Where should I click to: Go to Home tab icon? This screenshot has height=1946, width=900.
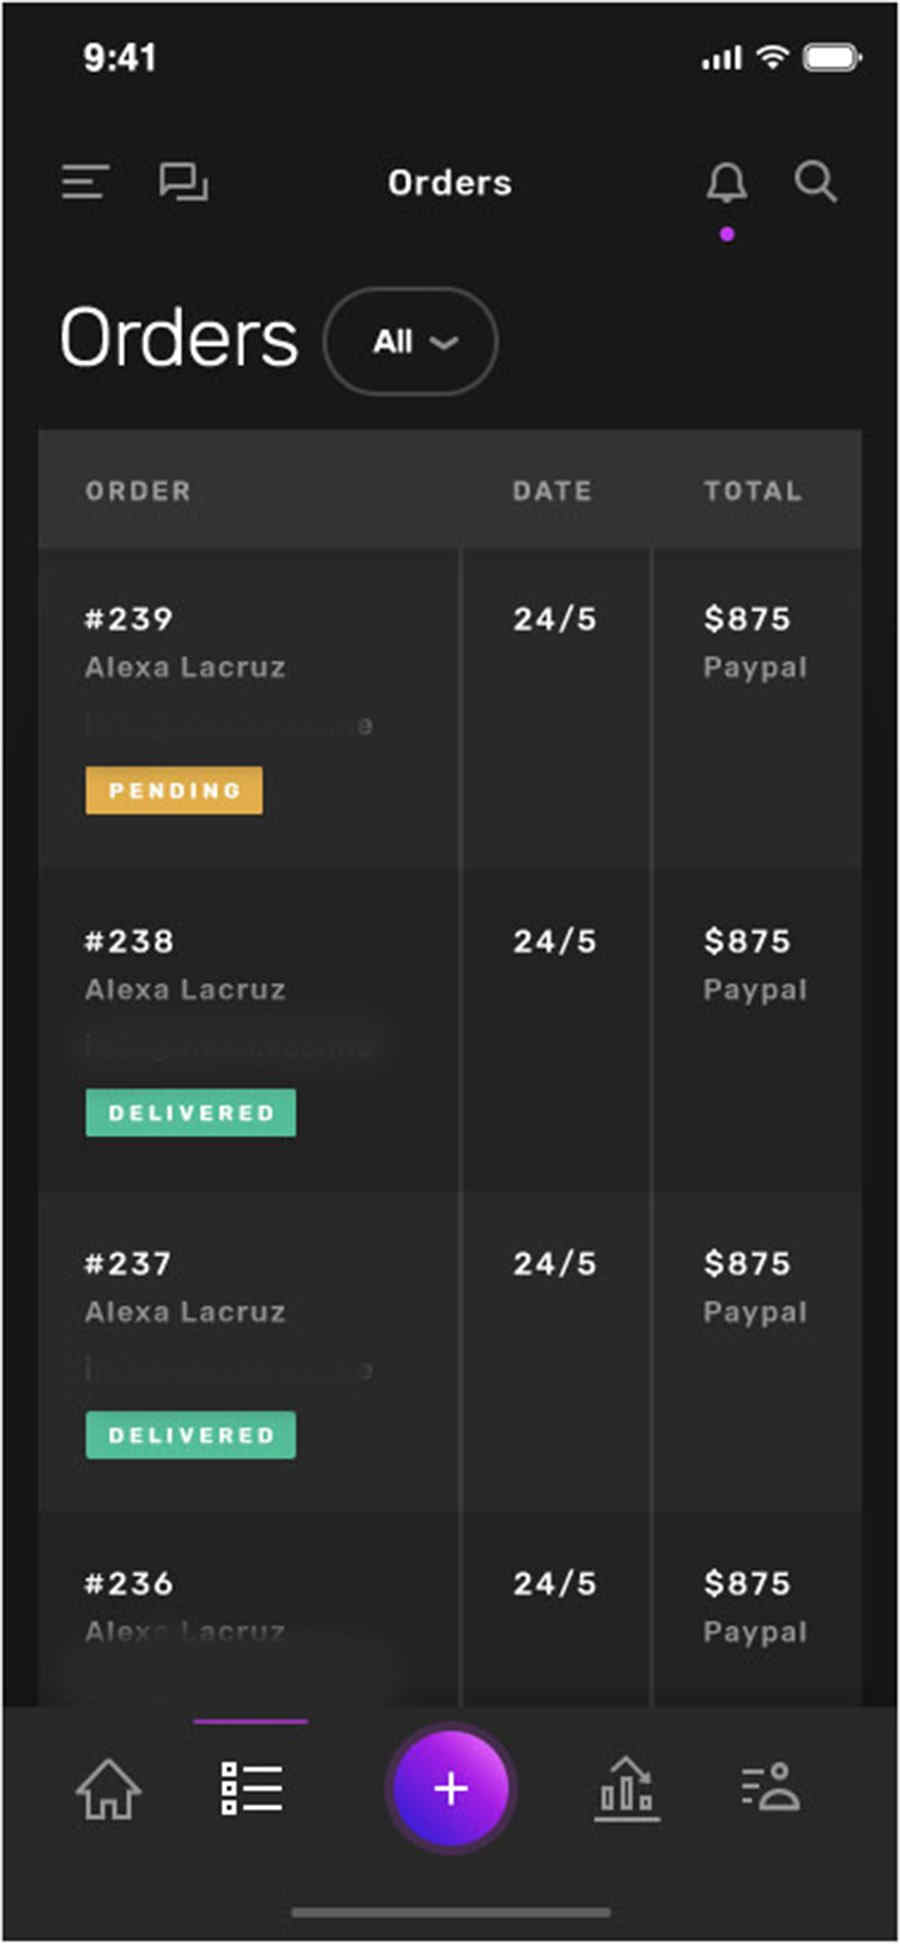click(108, 1788)
